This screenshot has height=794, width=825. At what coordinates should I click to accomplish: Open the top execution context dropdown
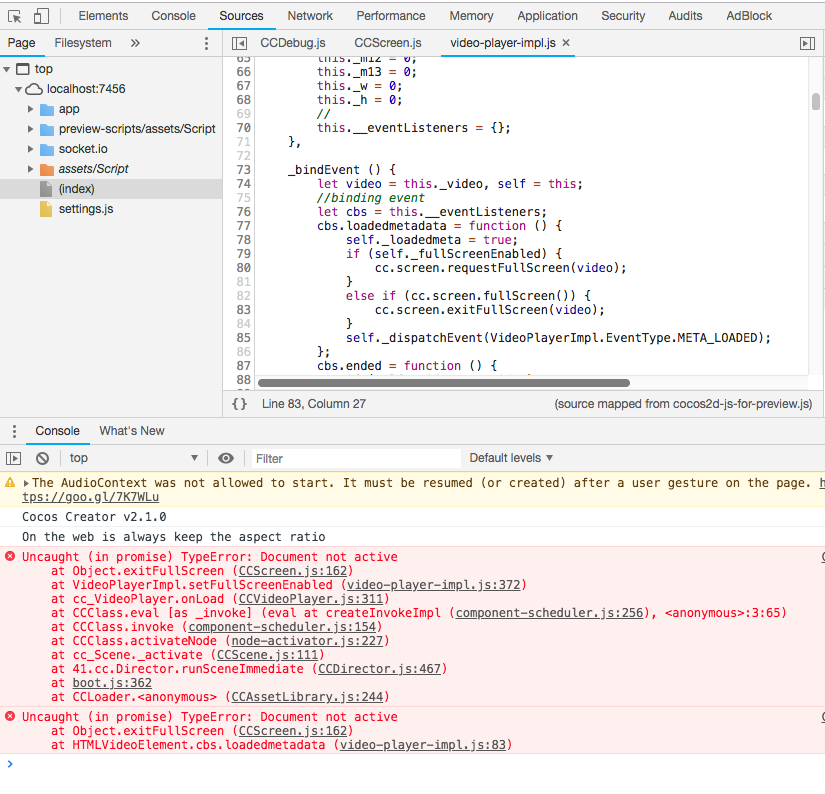[134, 458]
